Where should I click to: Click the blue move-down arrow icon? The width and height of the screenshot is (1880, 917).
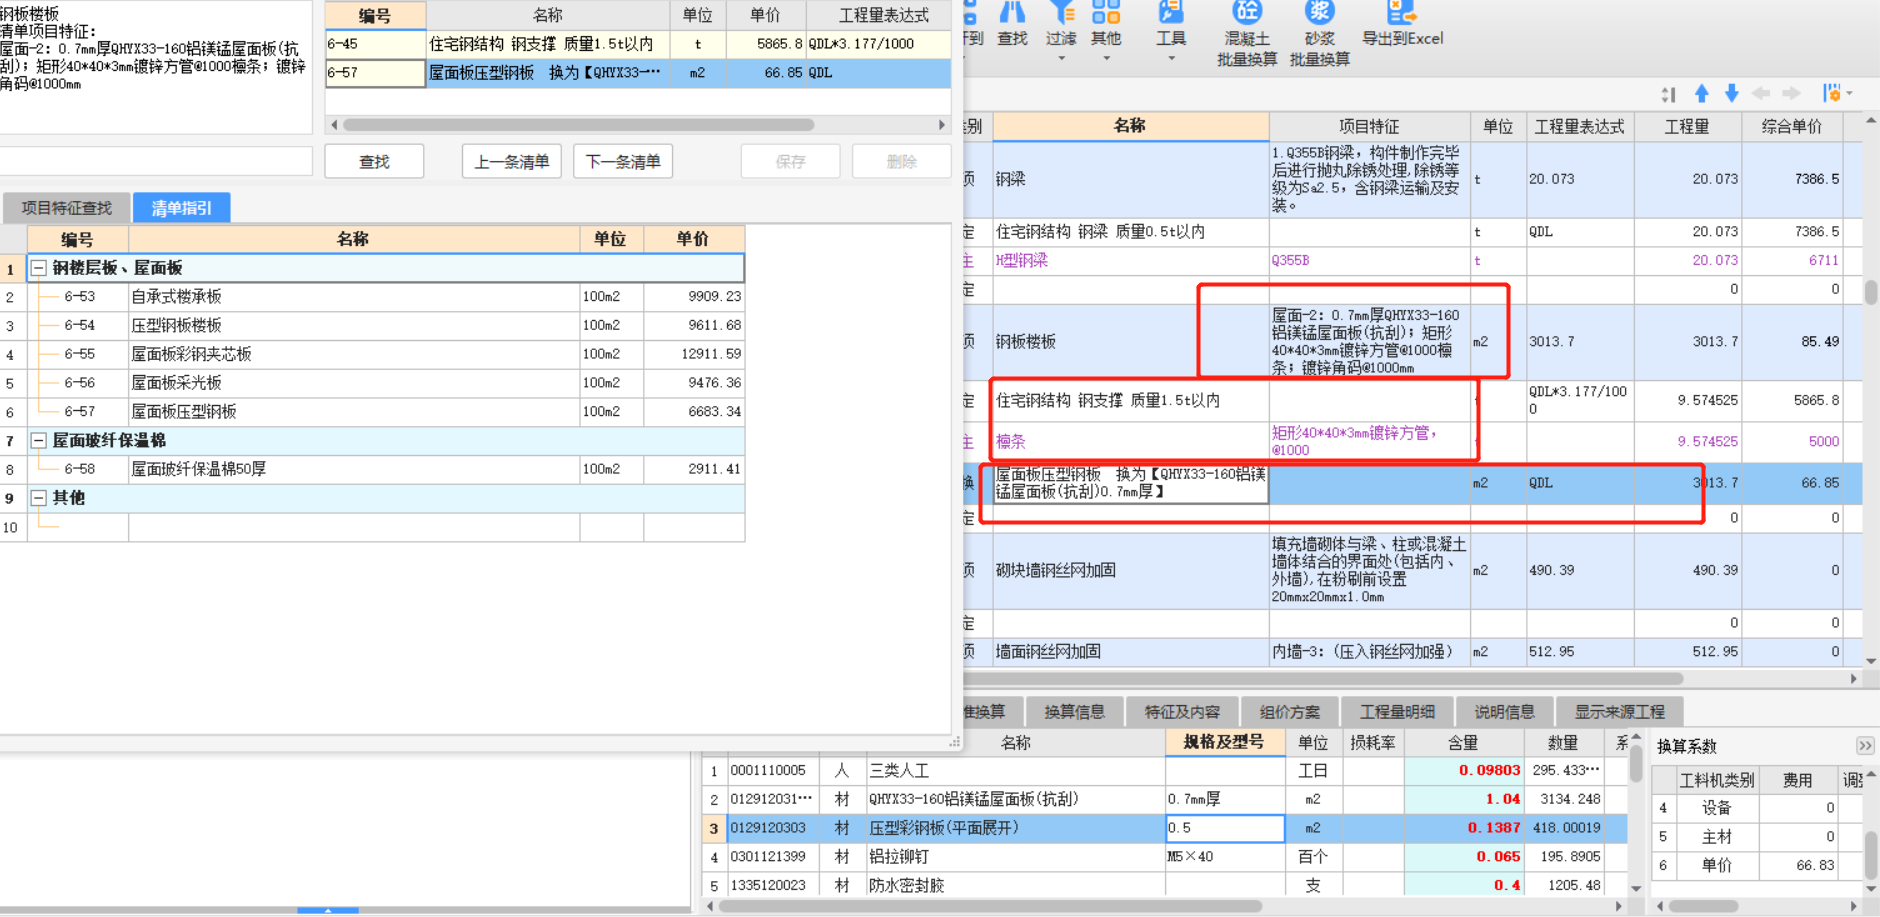tap(1732, 94)
